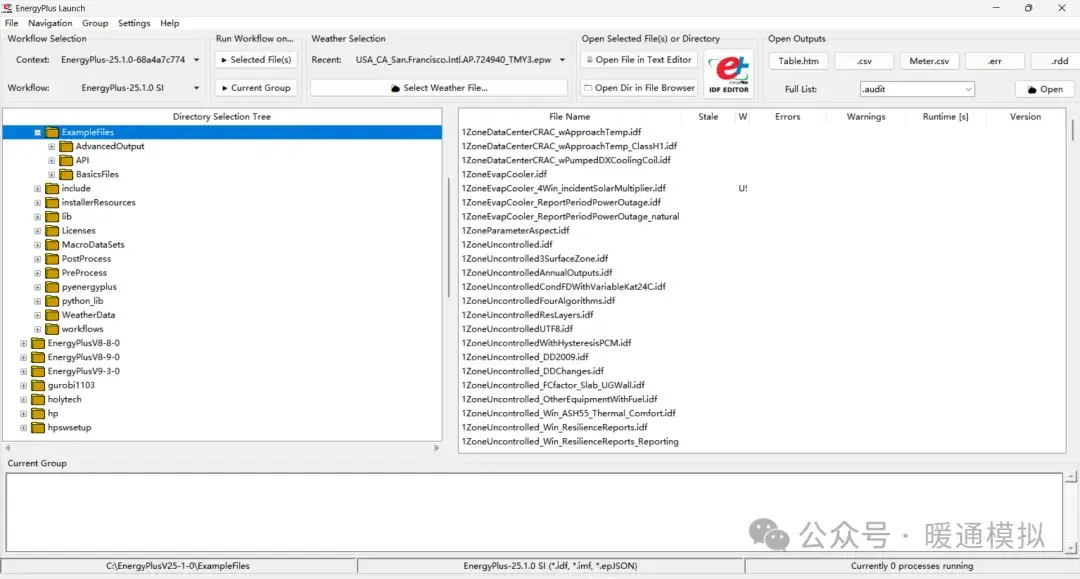The image size is (1080, 579).
Task: Click the directory tree right scroll arrow
Action: click(x=437, y=448)
